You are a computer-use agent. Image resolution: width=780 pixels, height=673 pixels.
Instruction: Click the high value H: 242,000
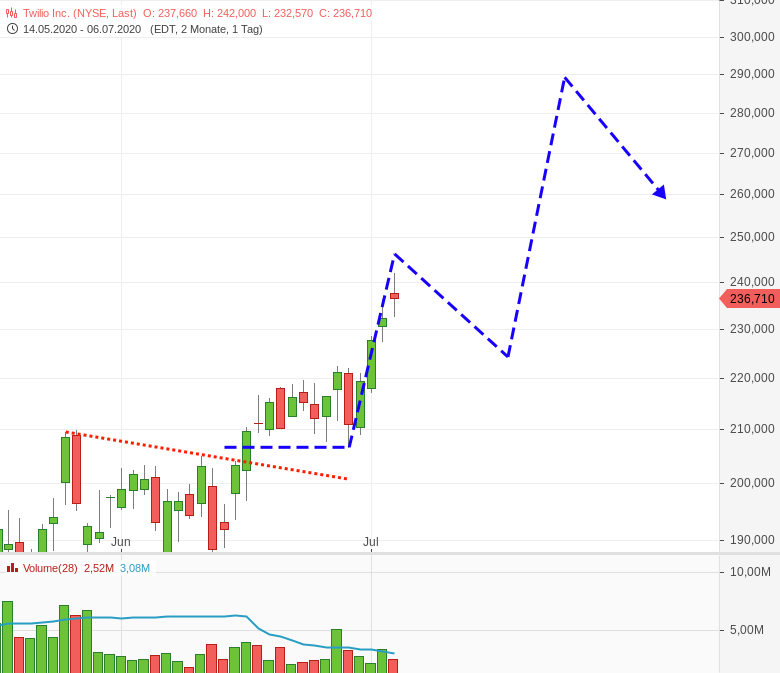229,13
